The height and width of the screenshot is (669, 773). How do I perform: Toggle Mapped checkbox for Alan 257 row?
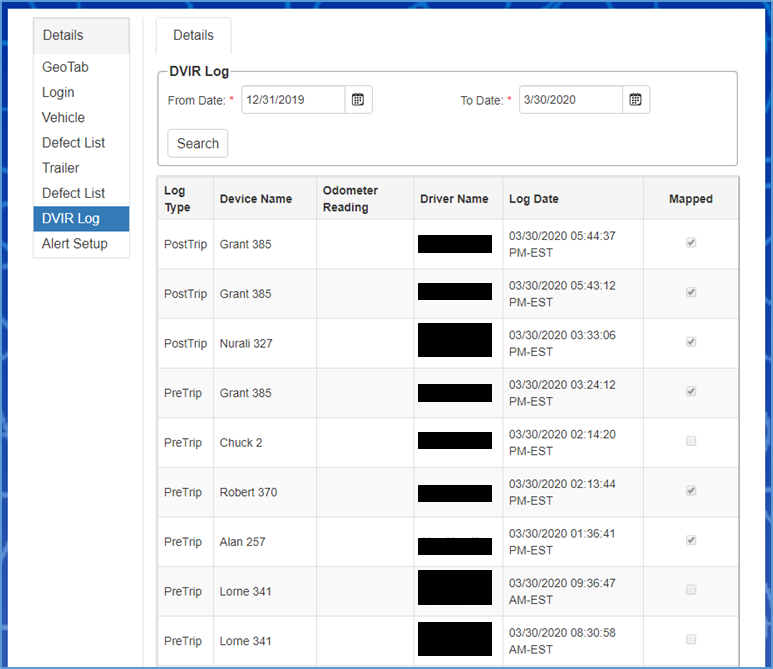click(691, 541)
